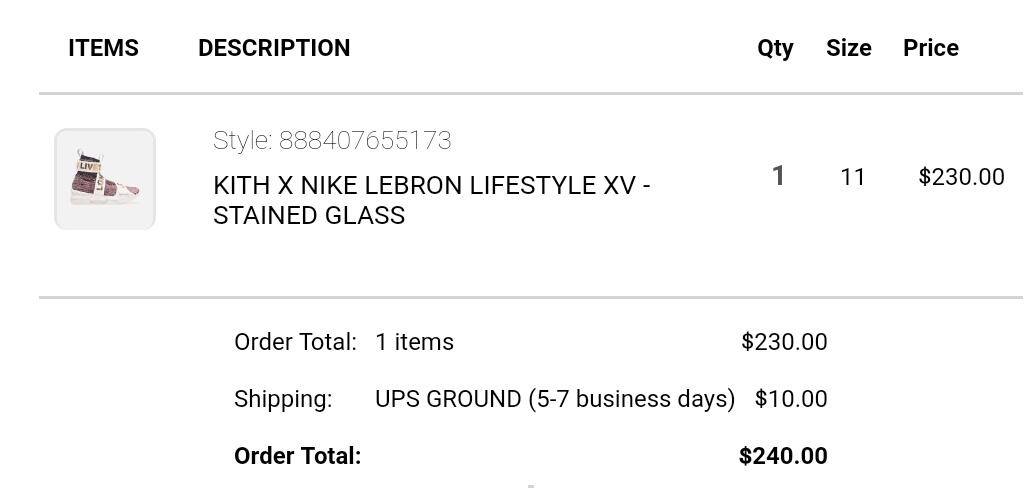Click the Size column header

coord(849,48)
